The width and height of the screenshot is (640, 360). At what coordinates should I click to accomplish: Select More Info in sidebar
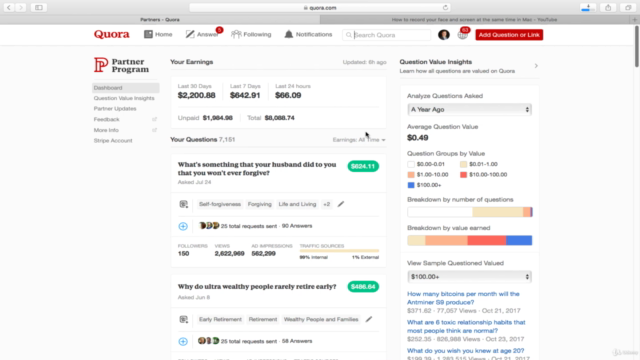106,130
